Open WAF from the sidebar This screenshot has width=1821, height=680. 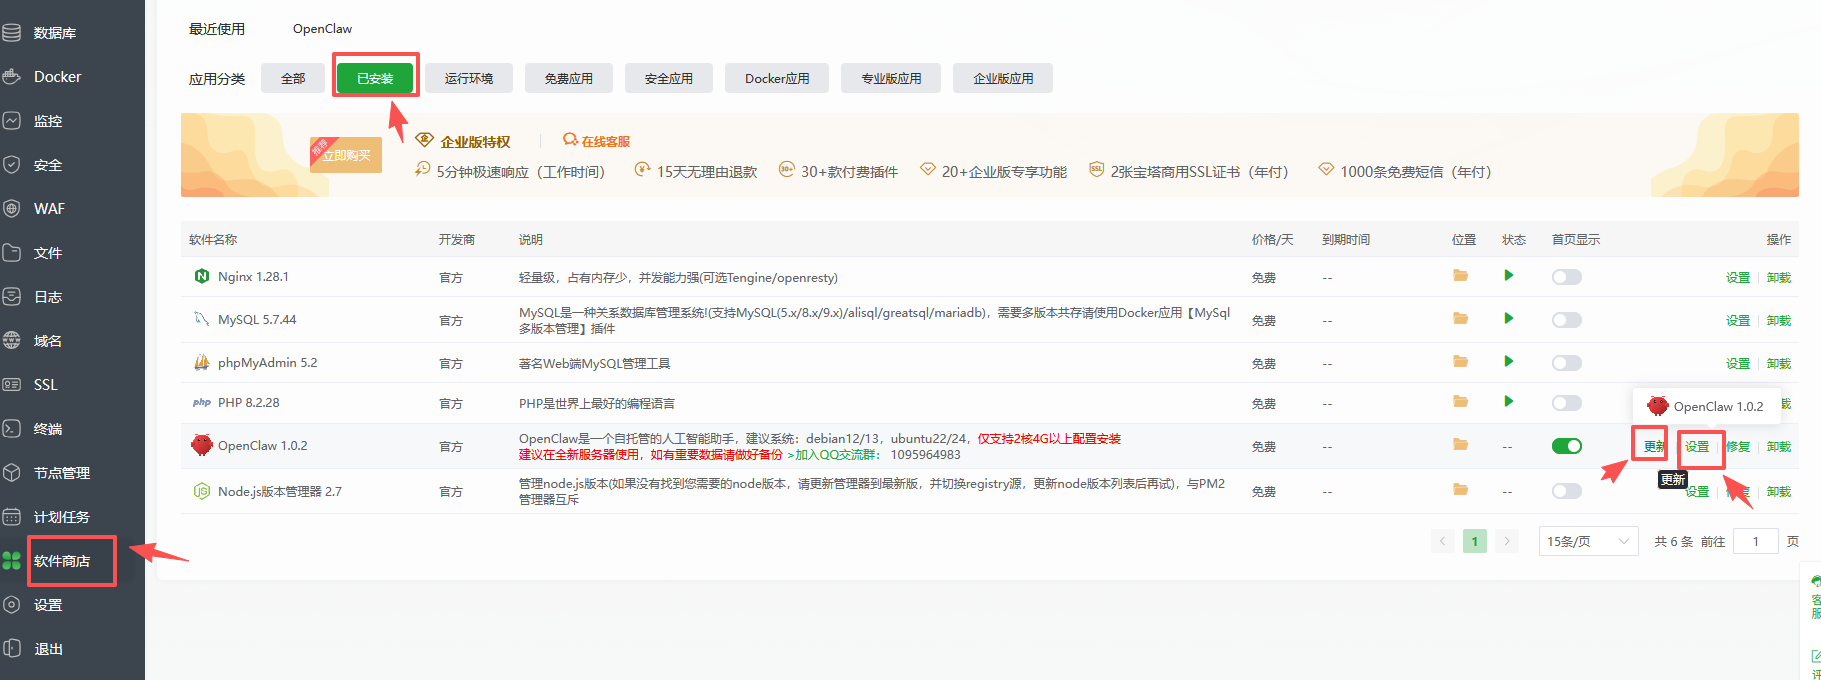click(49, 209)
